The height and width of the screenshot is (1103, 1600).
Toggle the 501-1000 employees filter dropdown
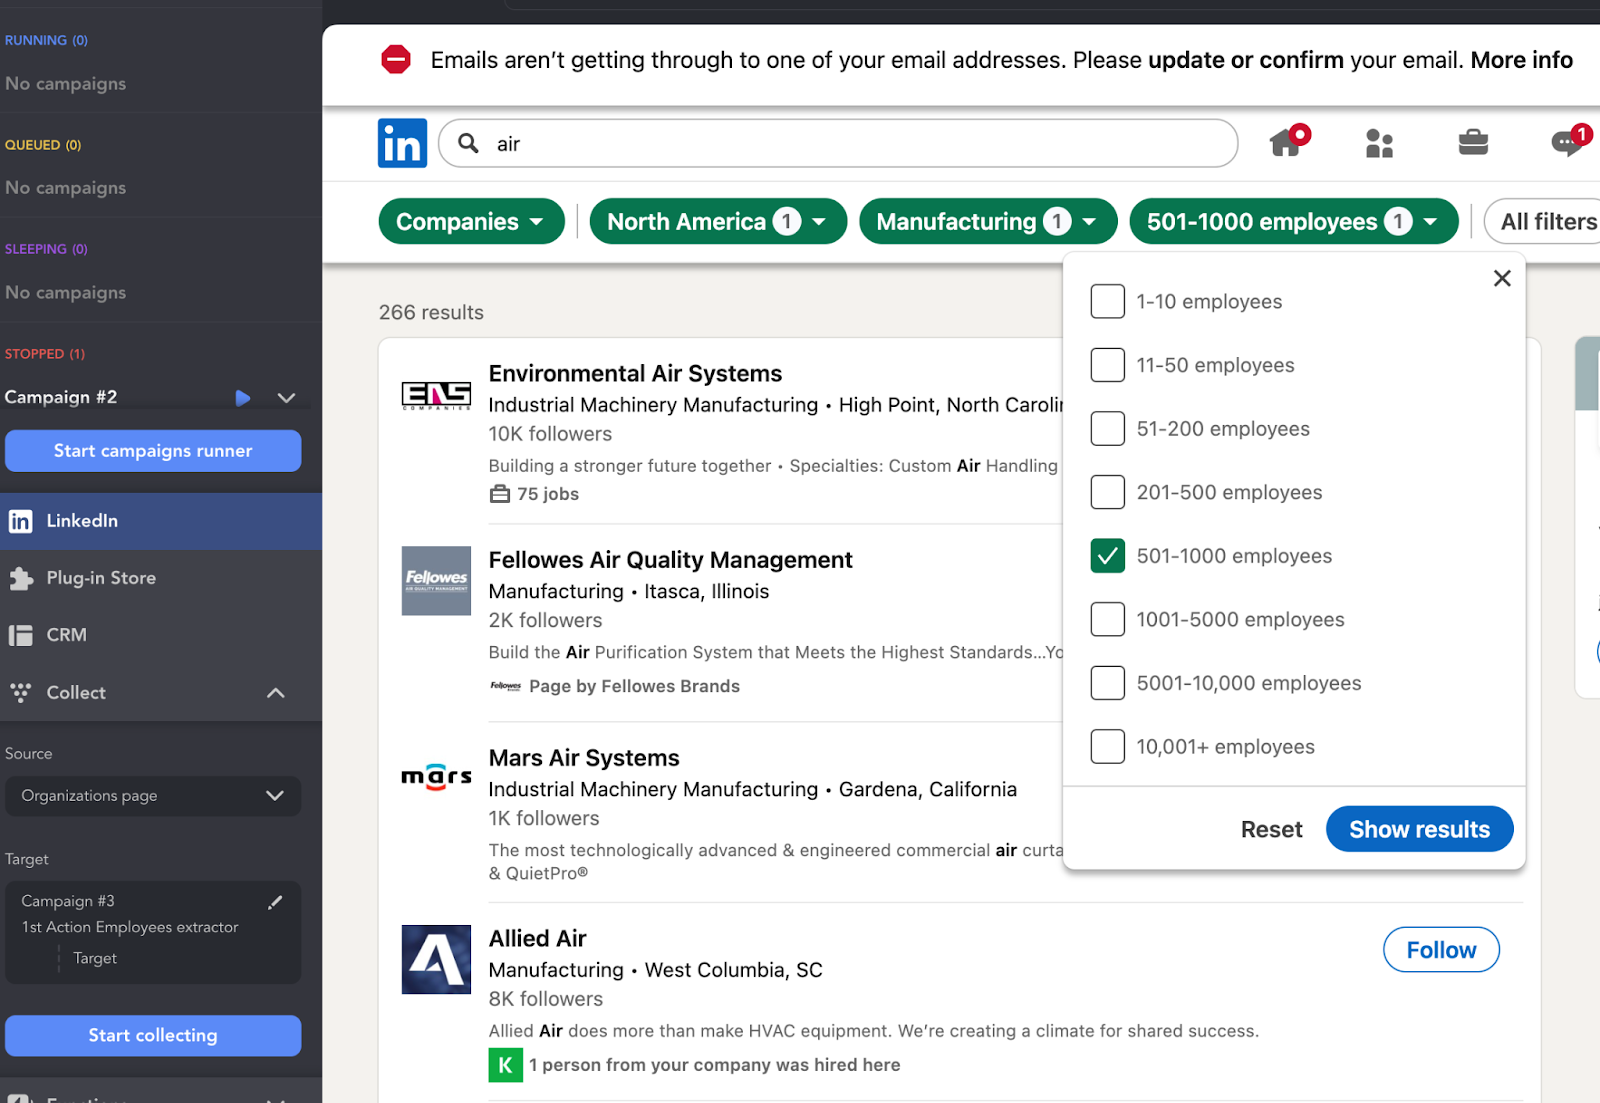point(1294,221)
